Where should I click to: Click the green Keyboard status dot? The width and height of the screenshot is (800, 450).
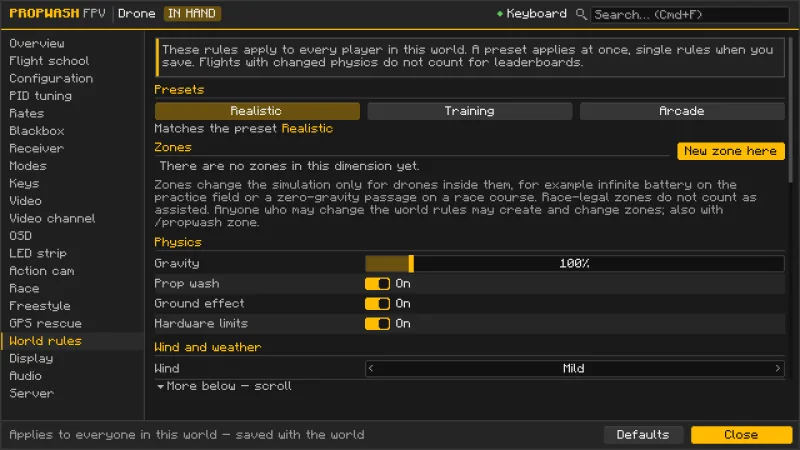click(x=499, y=14)
